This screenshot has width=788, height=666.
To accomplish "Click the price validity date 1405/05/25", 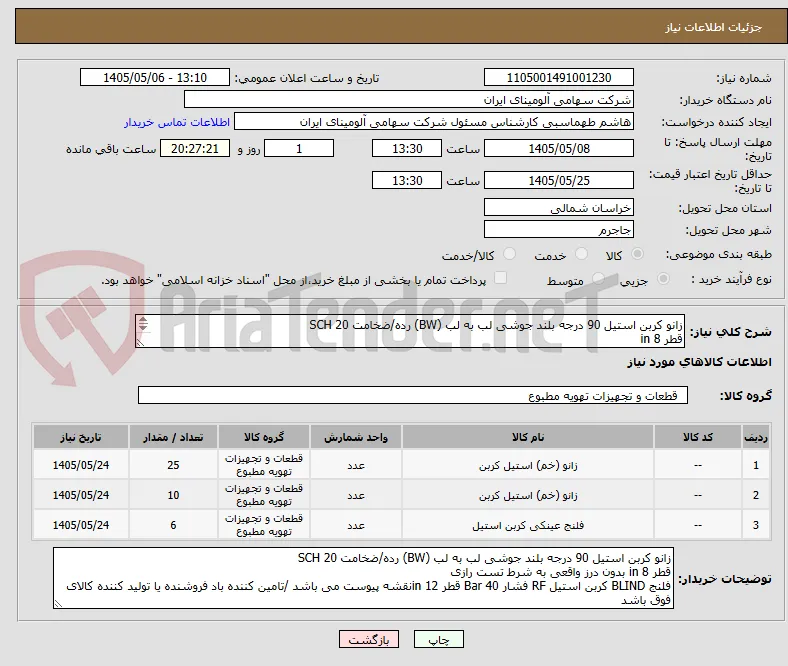I will tap(559, 180).
